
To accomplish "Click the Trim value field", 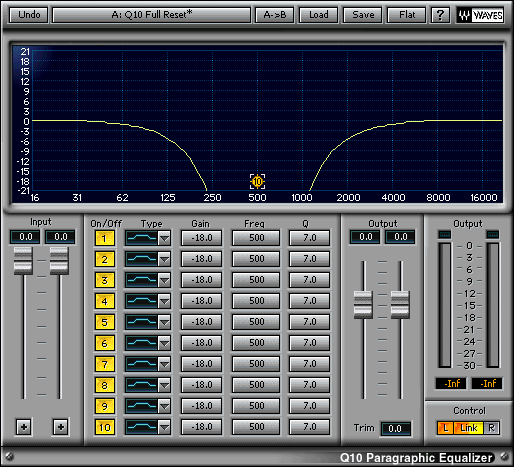I will click(395, 429).
